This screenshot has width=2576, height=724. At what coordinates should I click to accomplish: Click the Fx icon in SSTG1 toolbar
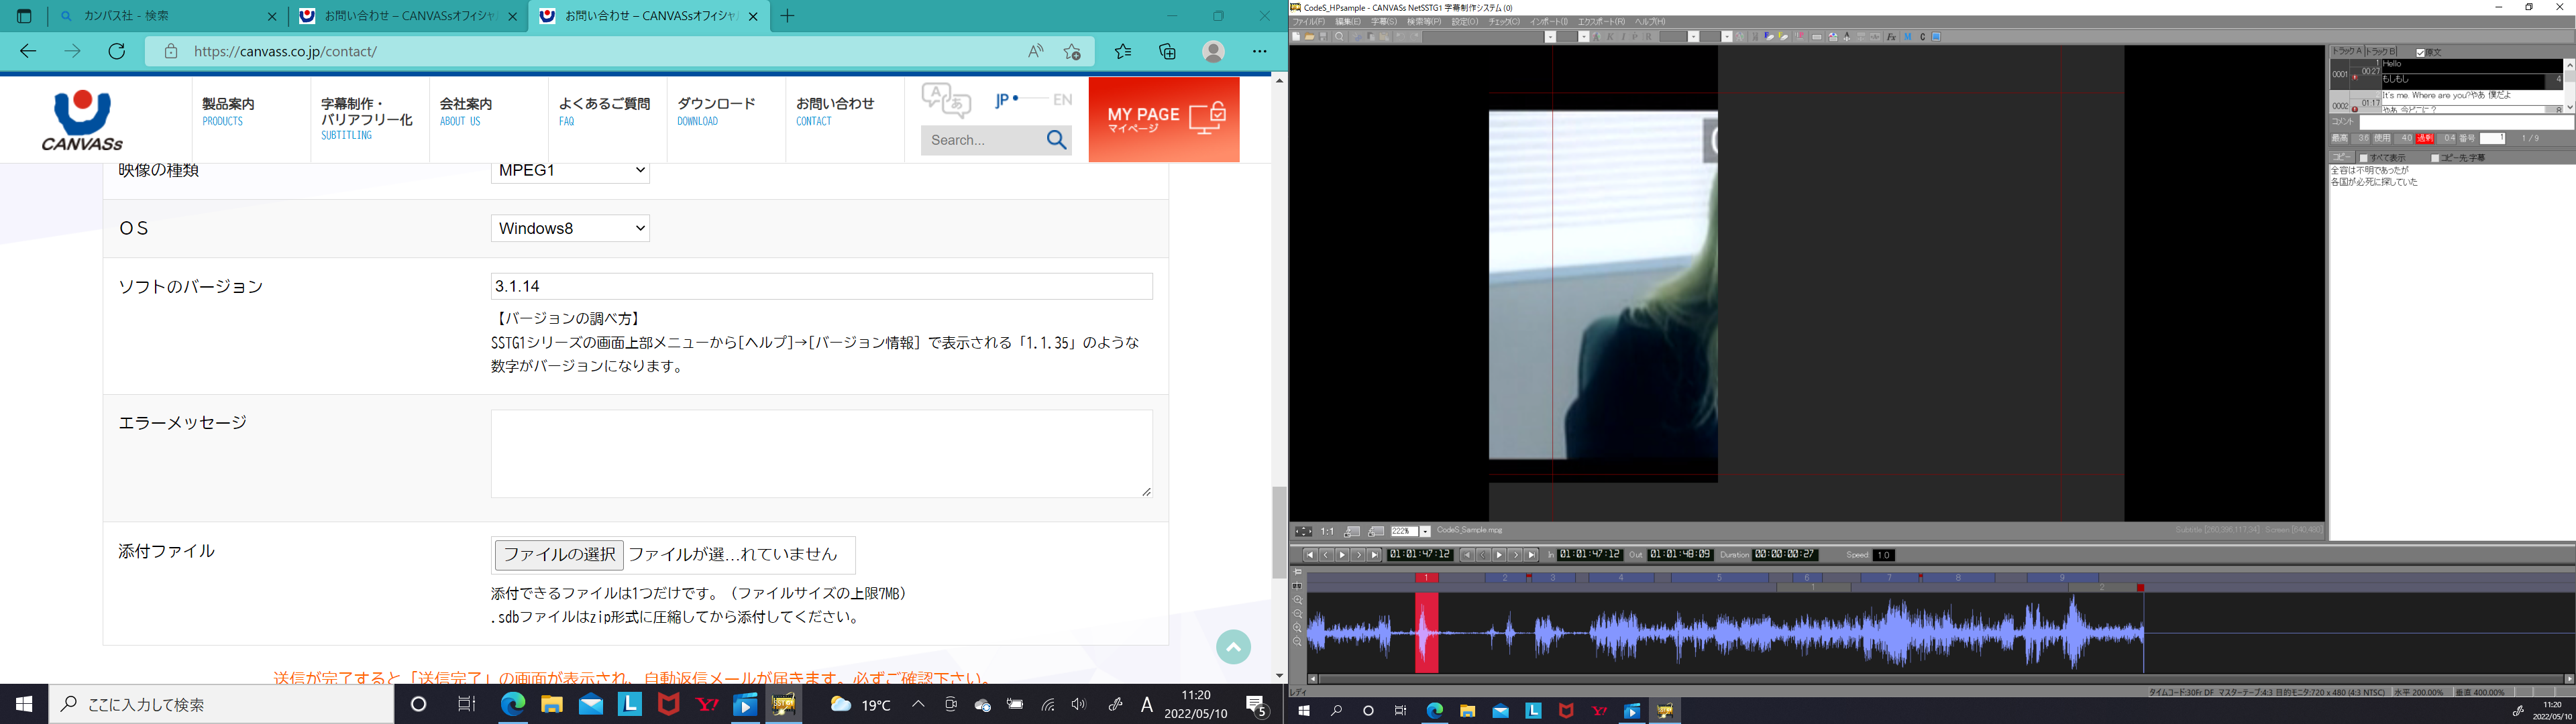click(1892, 37)
